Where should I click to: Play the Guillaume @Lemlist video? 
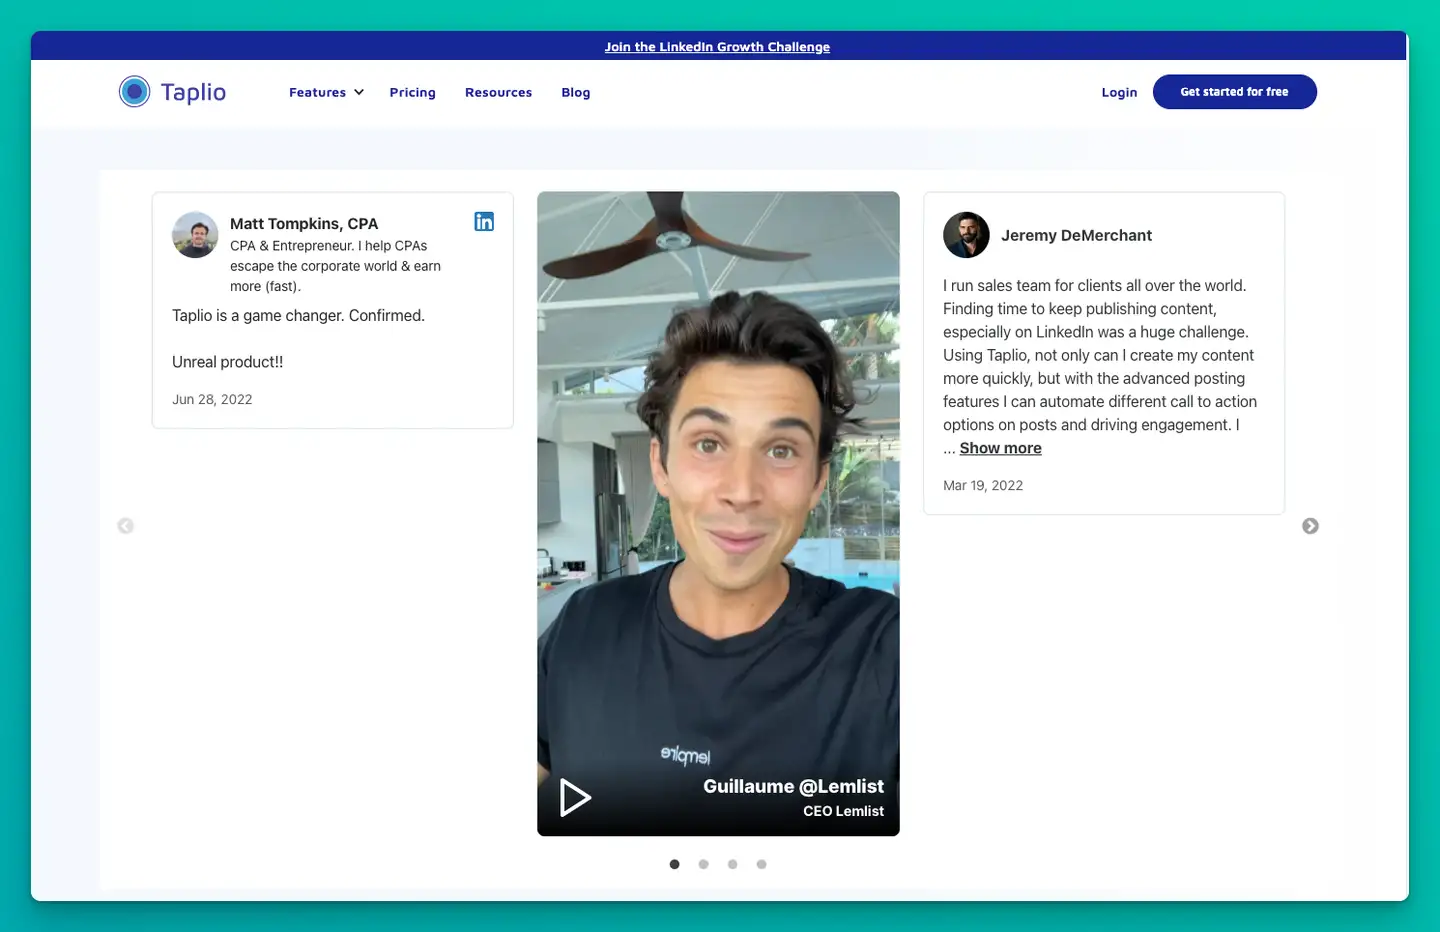click(x=574, y=797)
